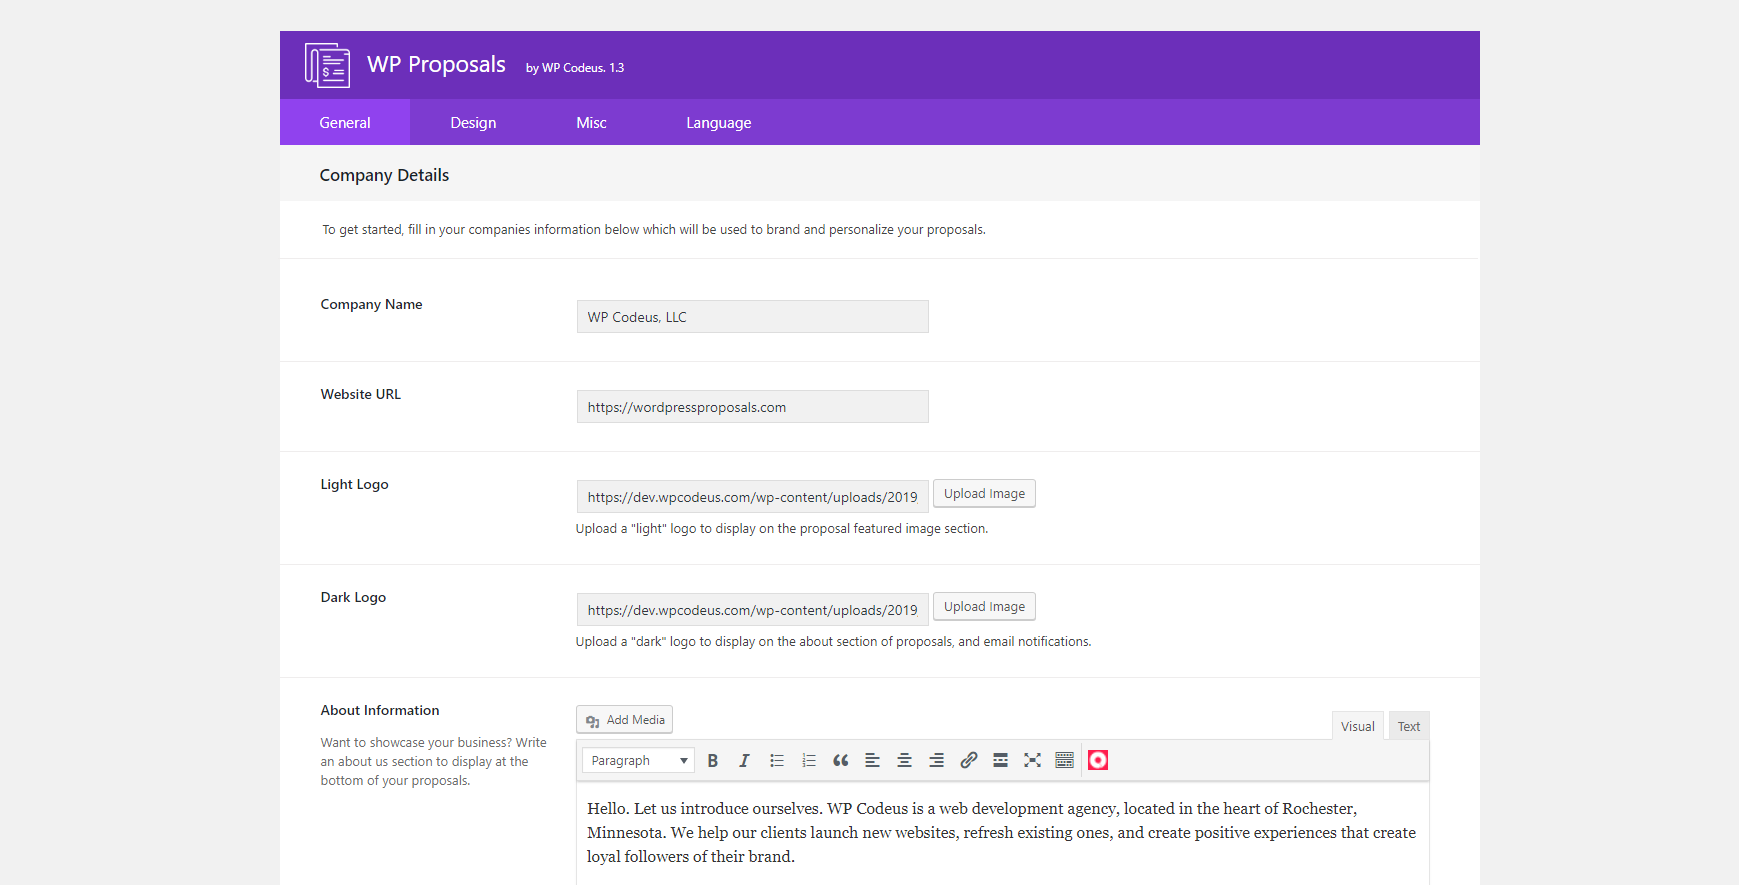The image size is (1739, 885).
Task: Click inside the About Information text area
Action: [x=1003, y=834]
